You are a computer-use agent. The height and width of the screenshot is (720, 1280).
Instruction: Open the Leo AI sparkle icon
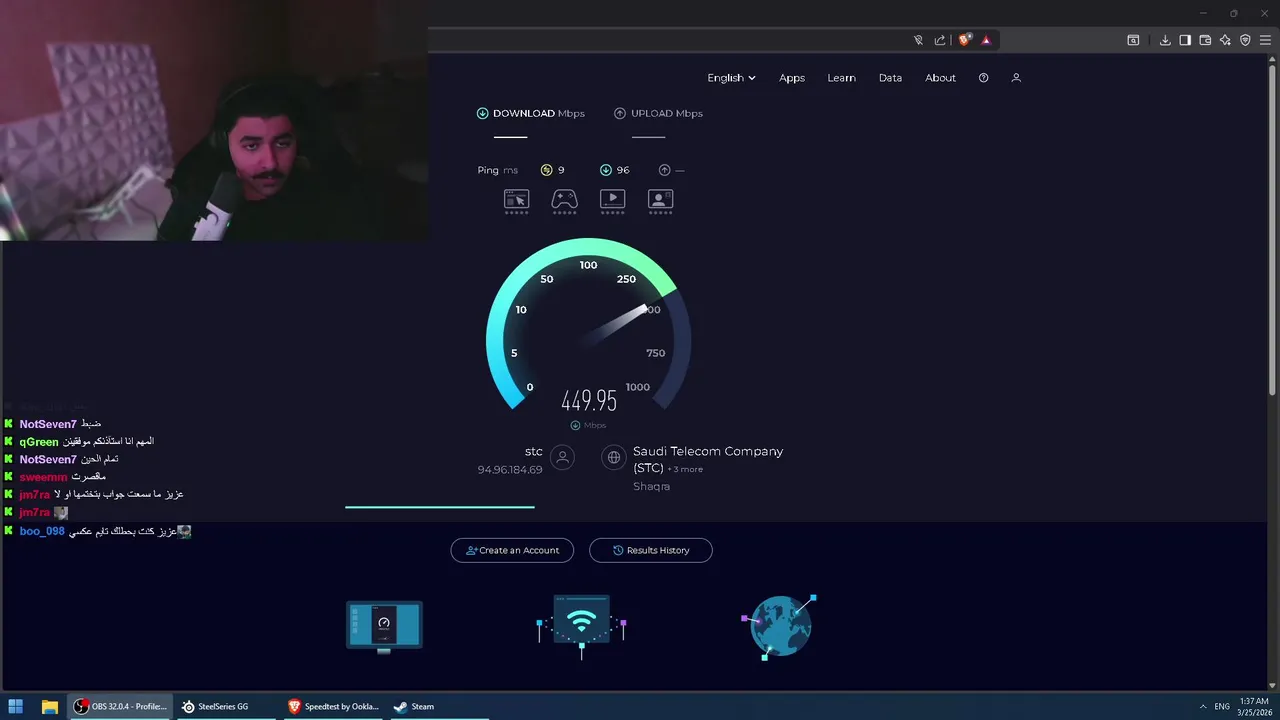tap(1225, 40)
